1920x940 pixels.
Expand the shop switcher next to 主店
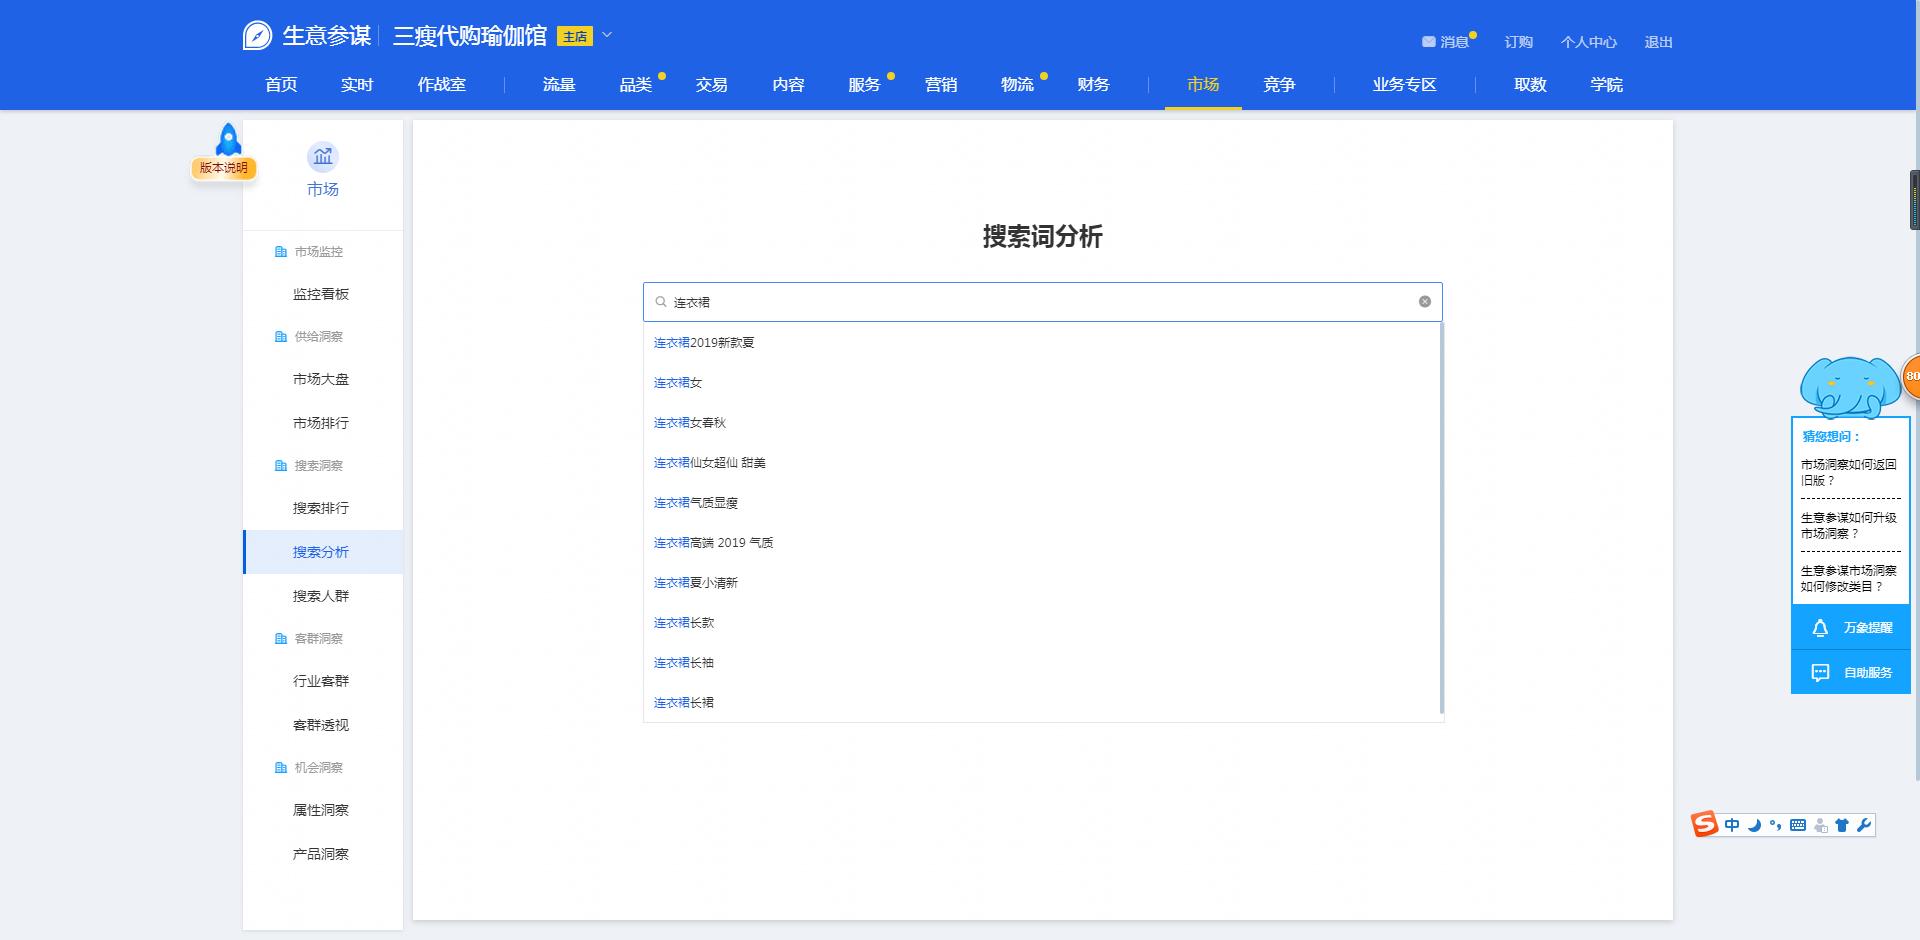click(x=605, y=35)
